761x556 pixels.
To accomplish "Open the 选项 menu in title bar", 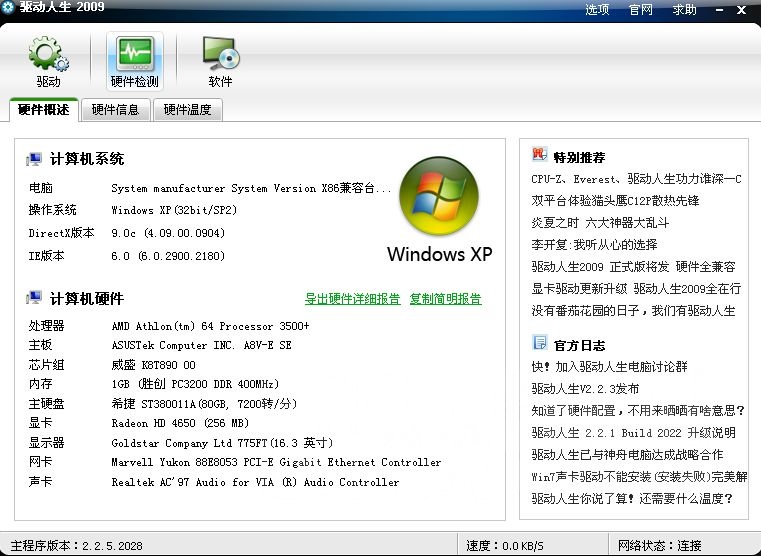I will 597,10.
